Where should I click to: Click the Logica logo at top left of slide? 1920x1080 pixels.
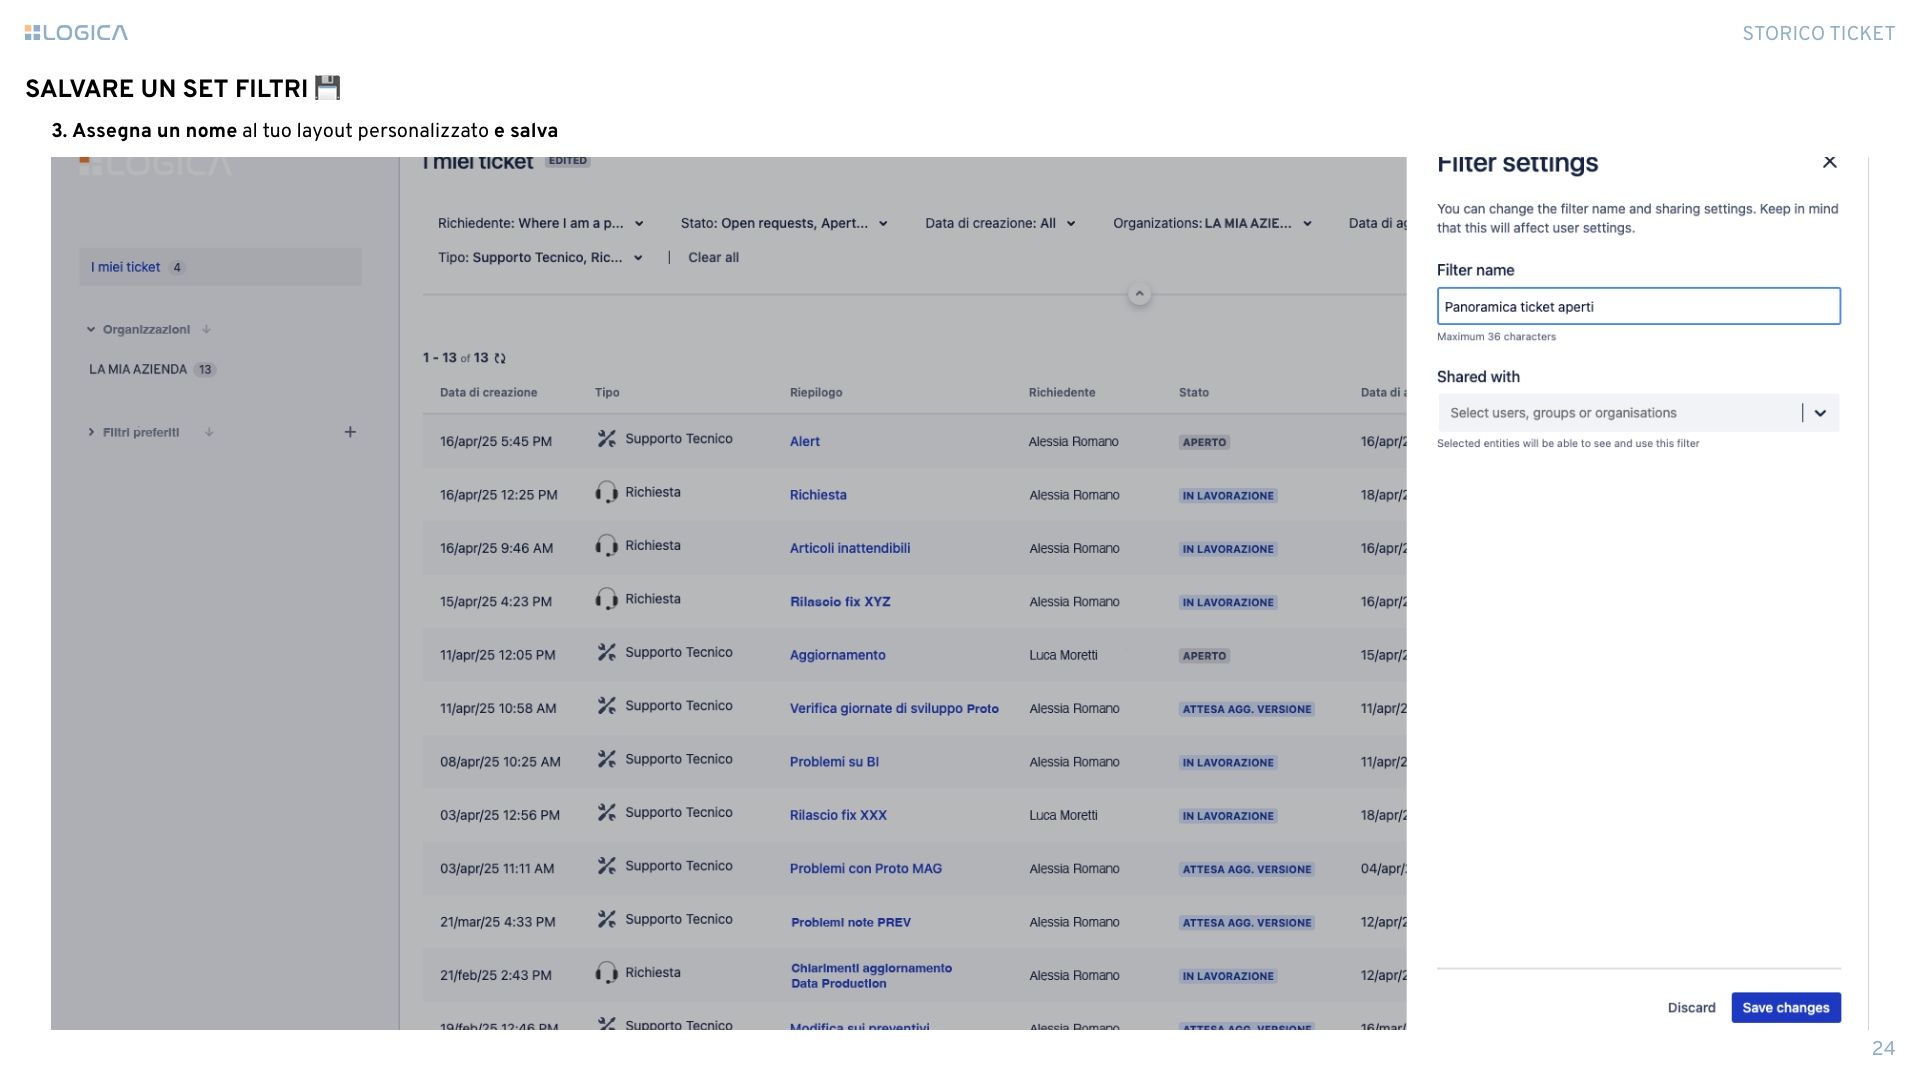pos(76,33)
